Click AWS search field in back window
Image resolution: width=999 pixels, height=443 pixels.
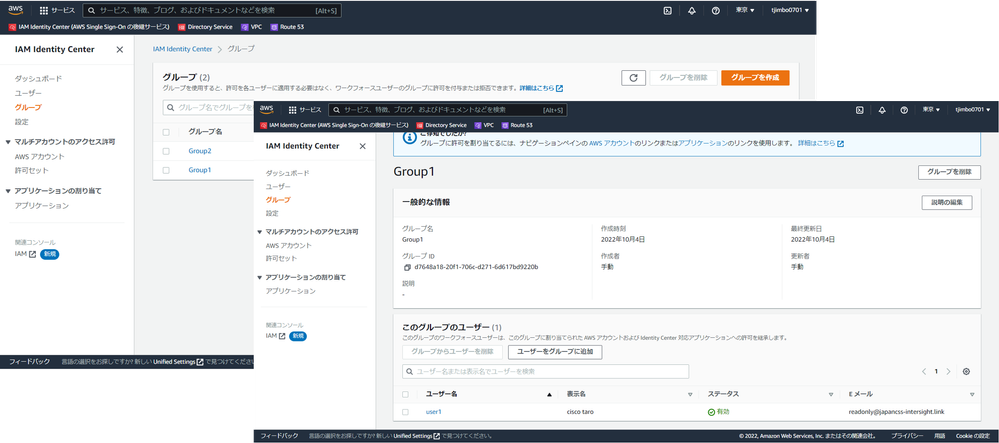tap(212, 11)
